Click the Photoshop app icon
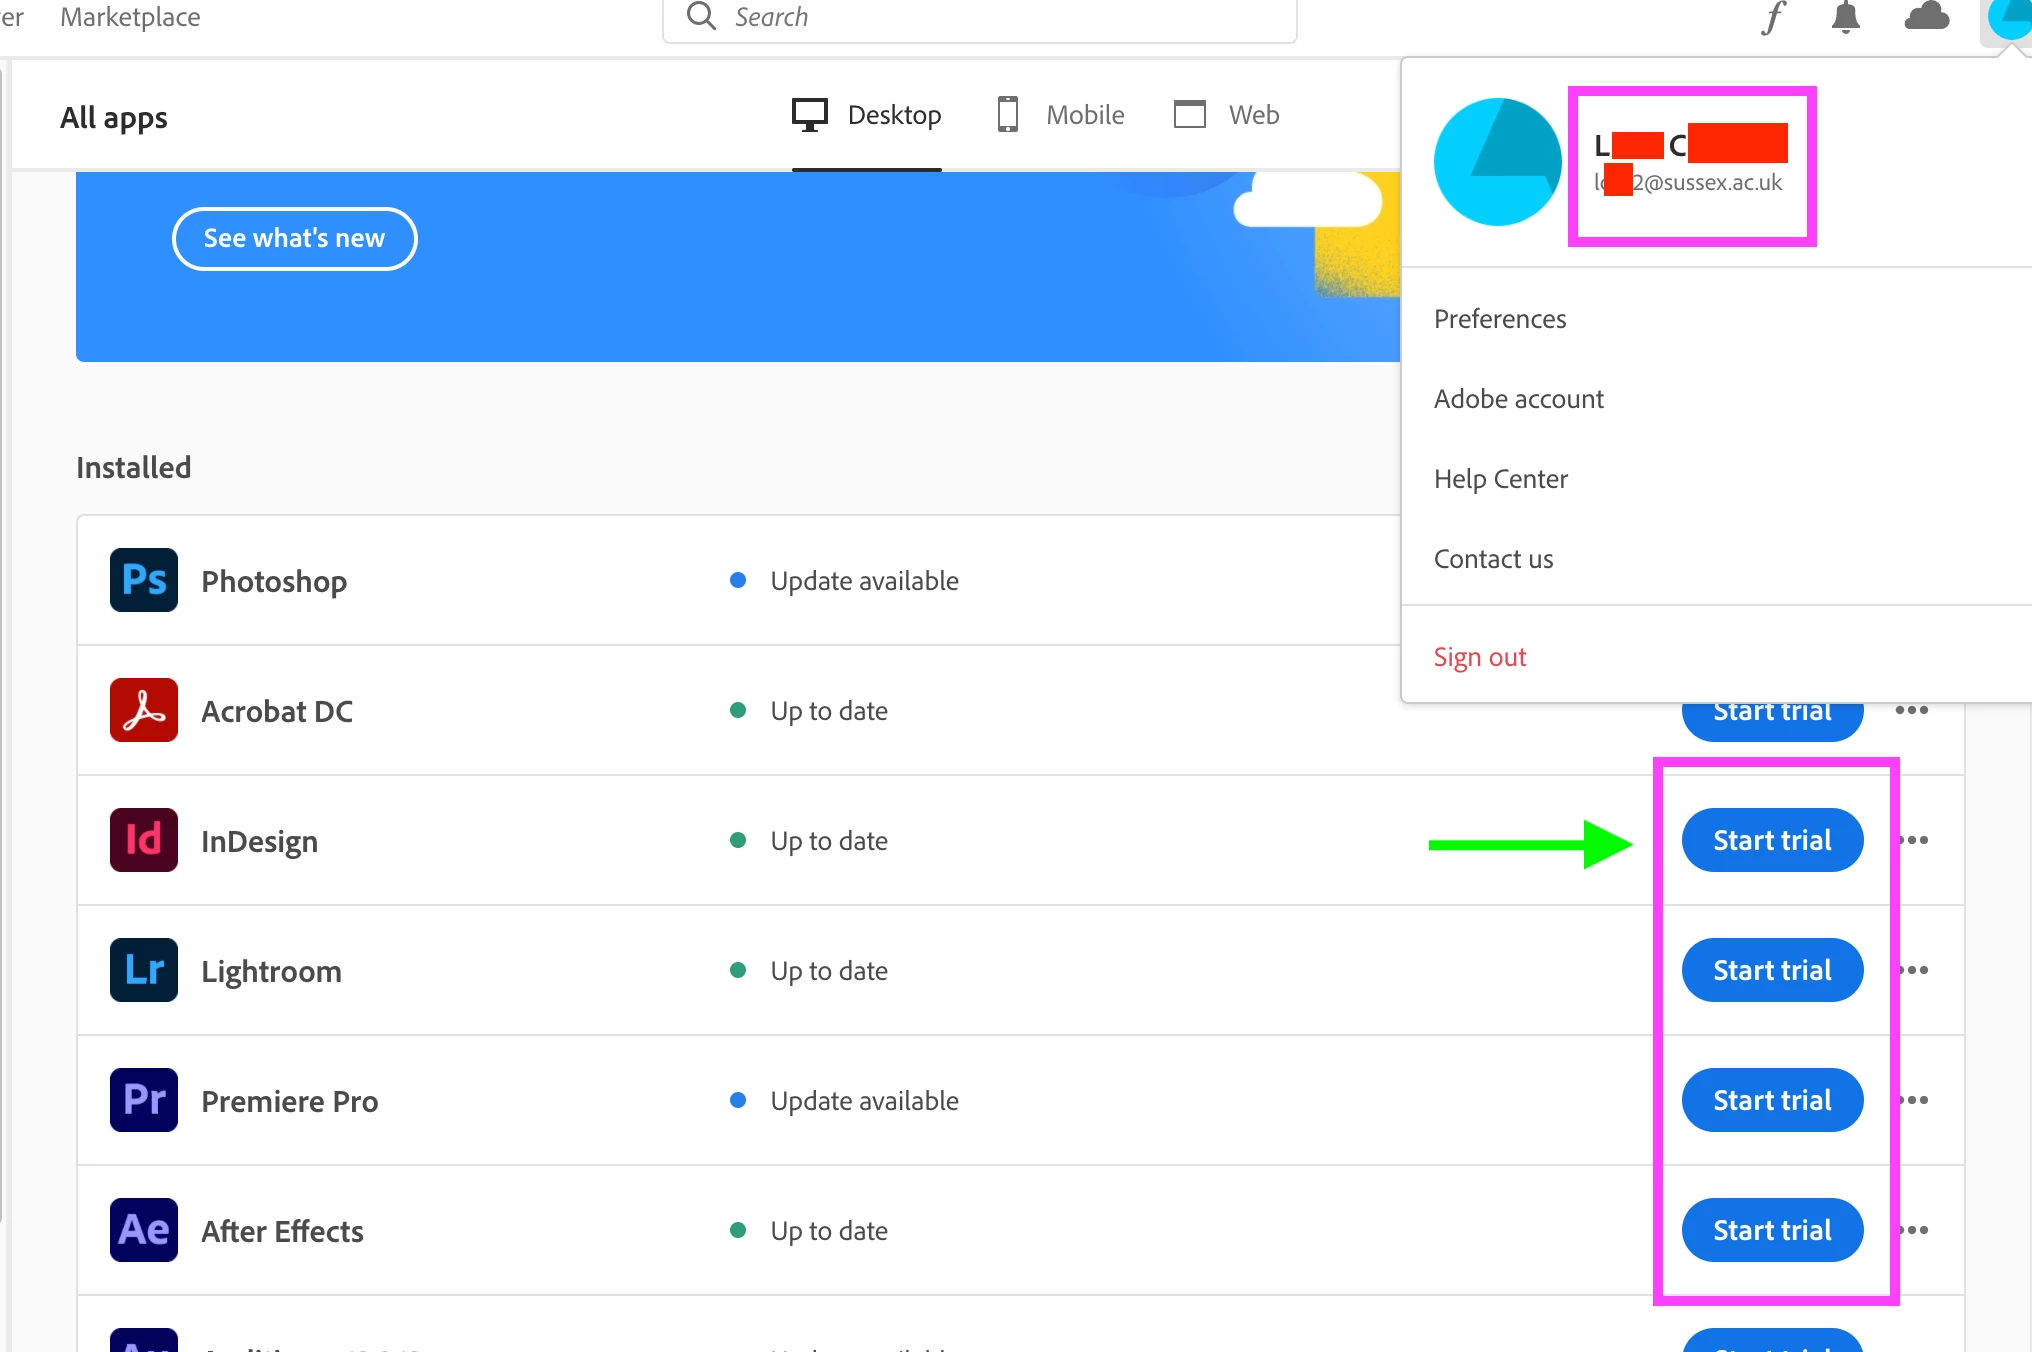 click(x=144, y=580)
